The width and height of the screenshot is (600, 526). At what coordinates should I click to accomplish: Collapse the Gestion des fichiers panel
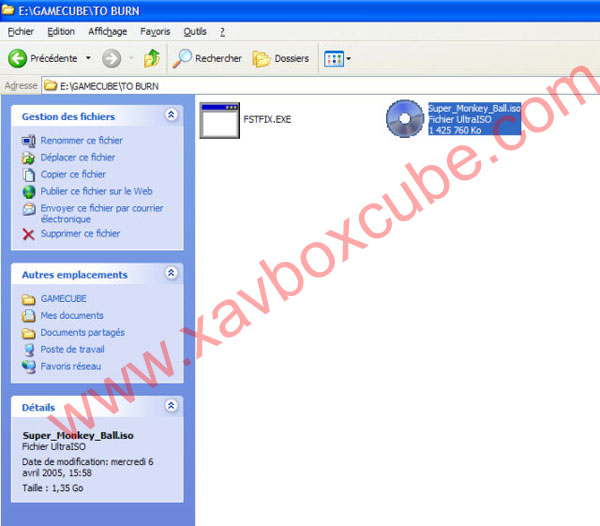[171, 114]
